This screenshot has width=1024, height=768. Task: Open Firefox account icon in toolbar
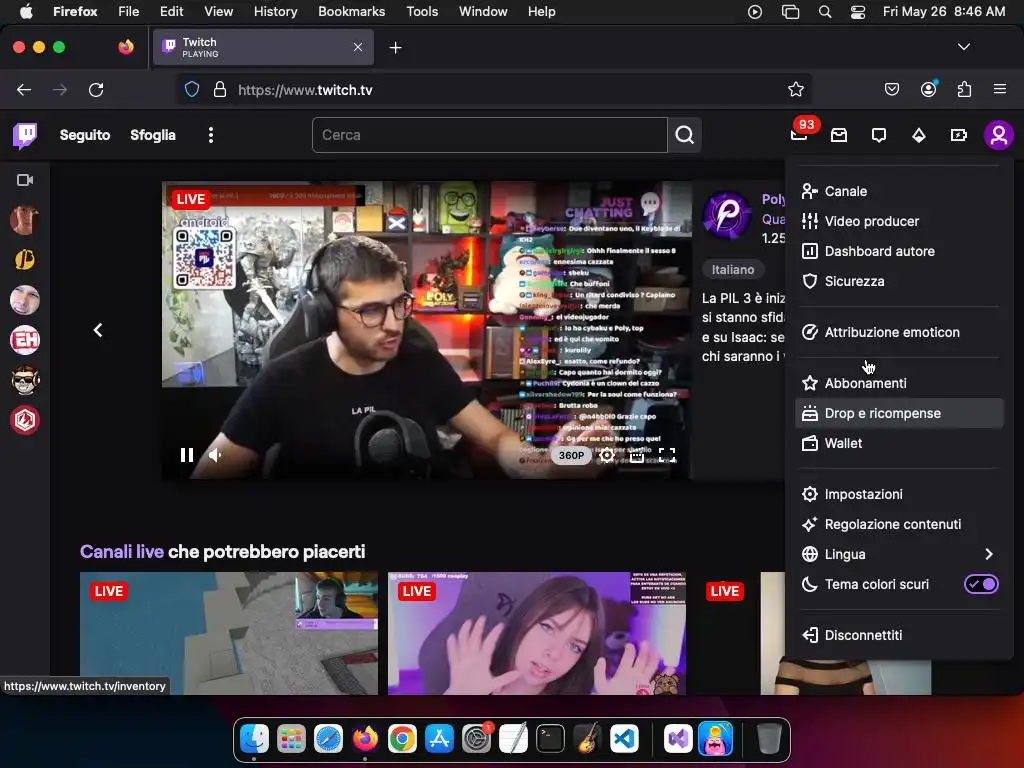(x=928, y=89)
